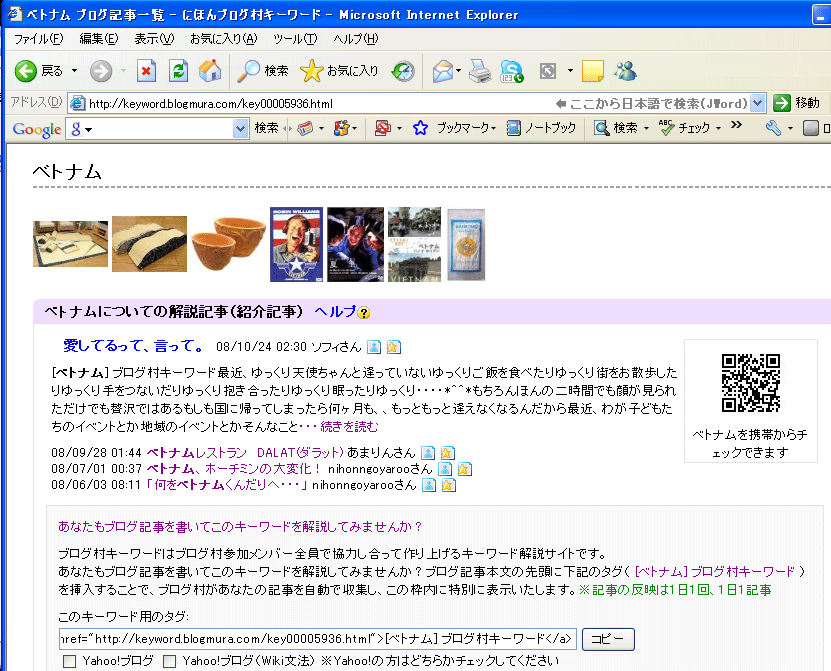Screen dimensions: 831x671
Task: Open 表示(V) menu
Action: (154, 39)
